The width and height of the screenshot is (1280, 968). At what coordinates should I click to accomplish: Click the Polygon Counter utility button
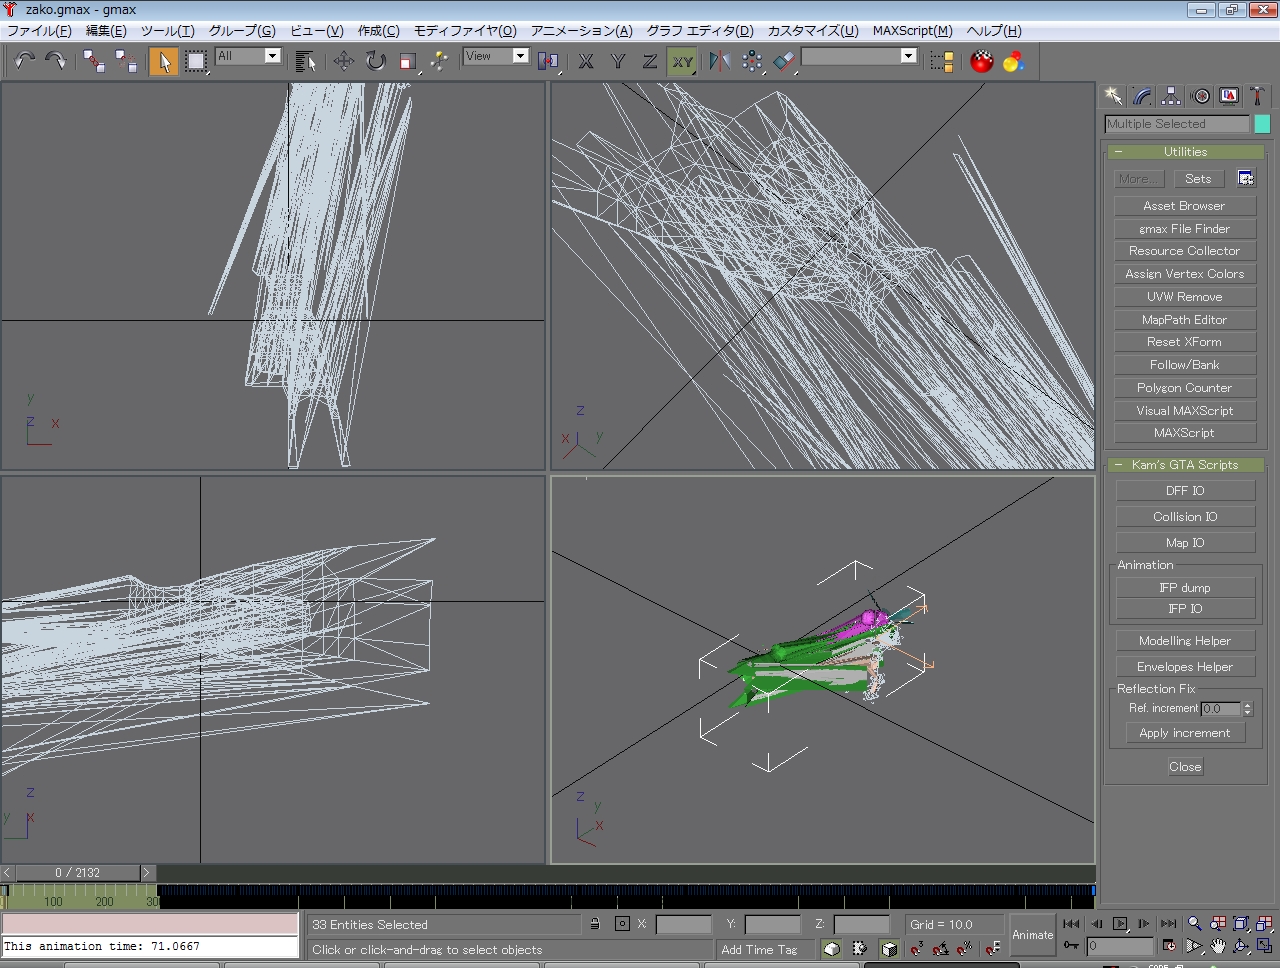pyautogui.click(x=1184, y=388)
